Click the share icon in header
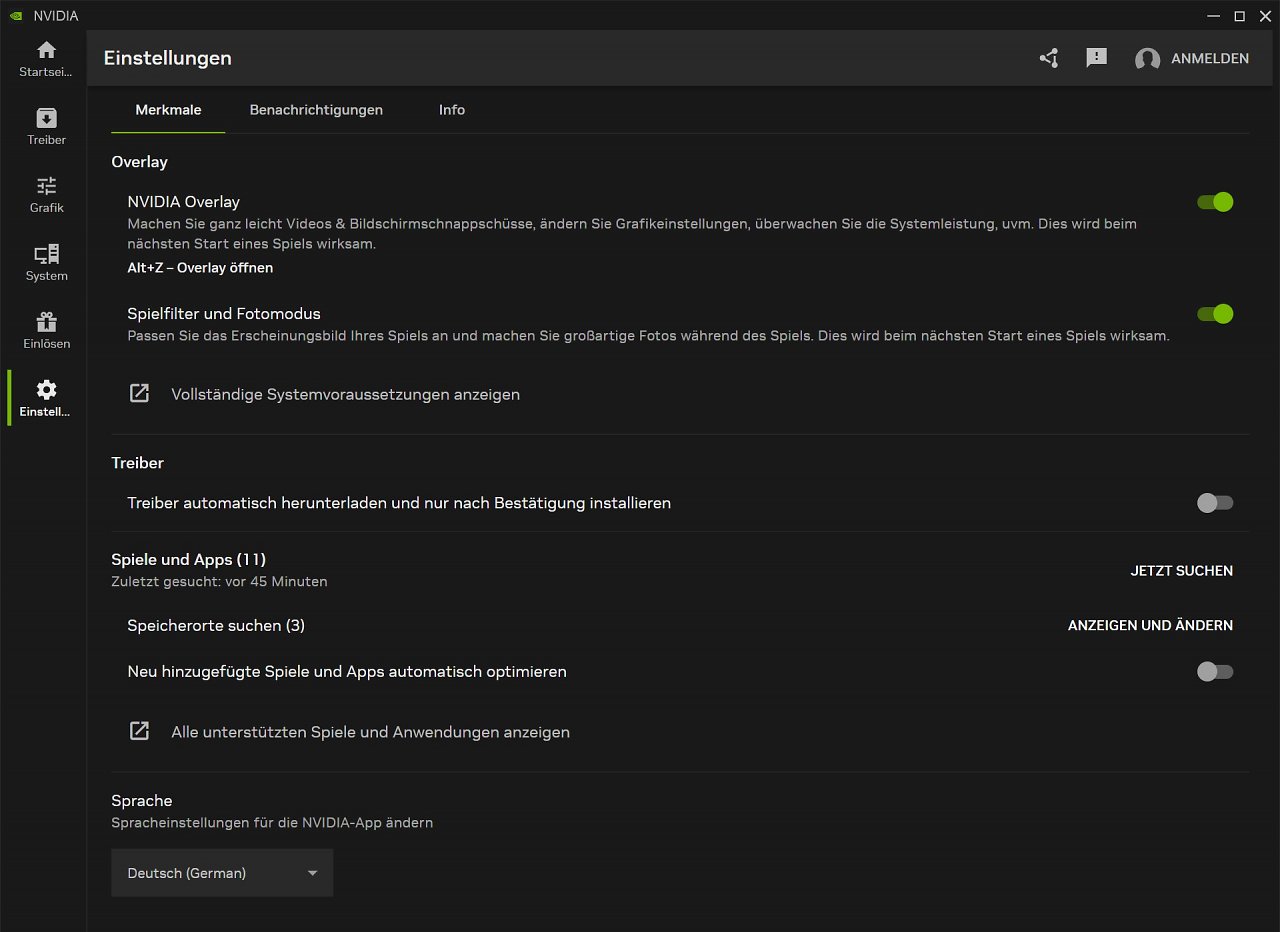 click(1048, 58)
